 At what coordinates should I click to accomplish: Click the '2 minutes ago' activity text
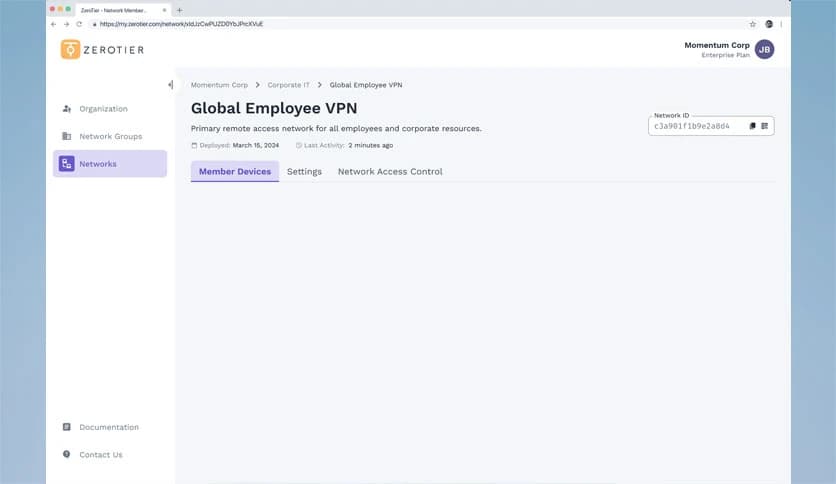click(371, 146)
